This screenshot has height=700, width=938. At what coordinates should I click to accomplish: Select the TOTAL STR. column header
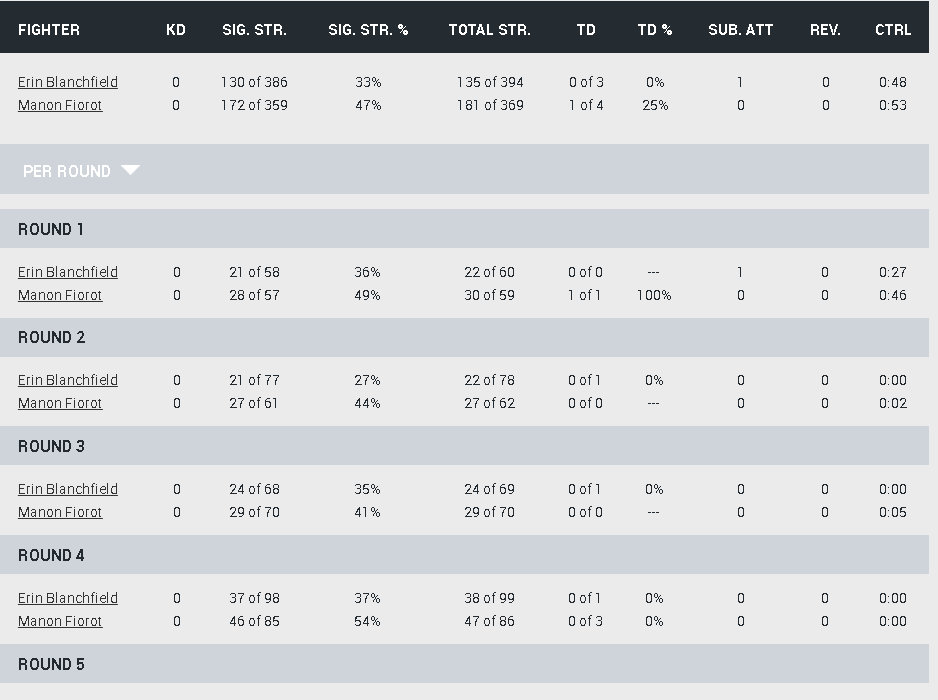point(490,30)
